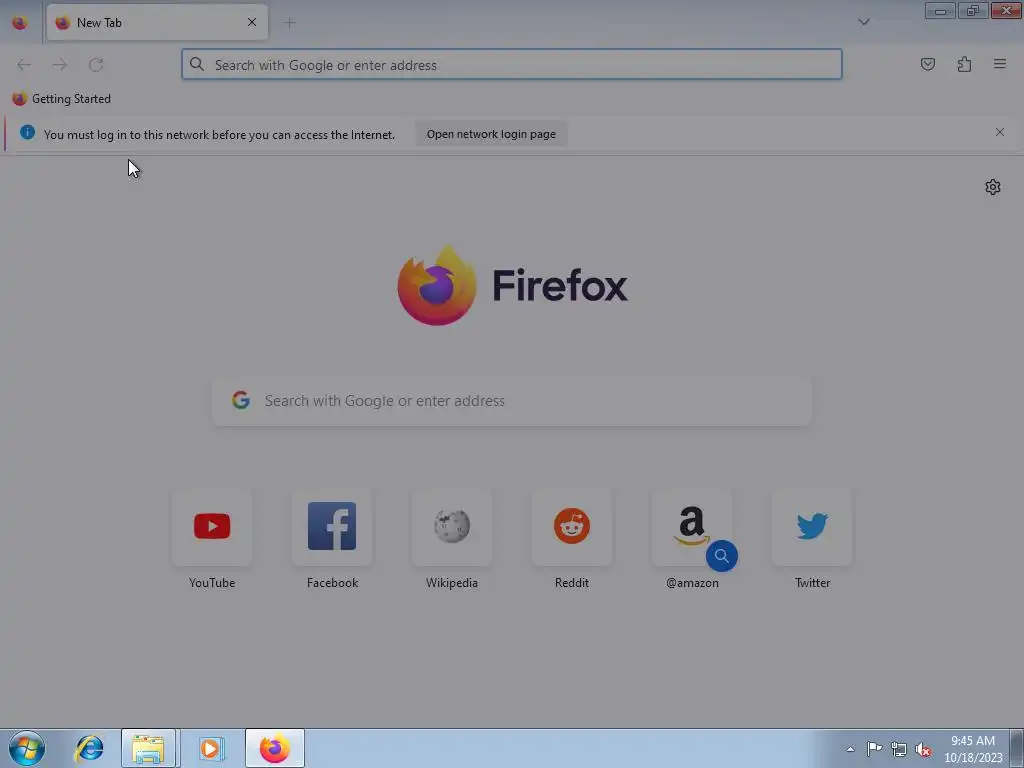The width and height of the screenshot is (1024, 768).
Task: Select the New Tab tab
Action: point(157,22)
